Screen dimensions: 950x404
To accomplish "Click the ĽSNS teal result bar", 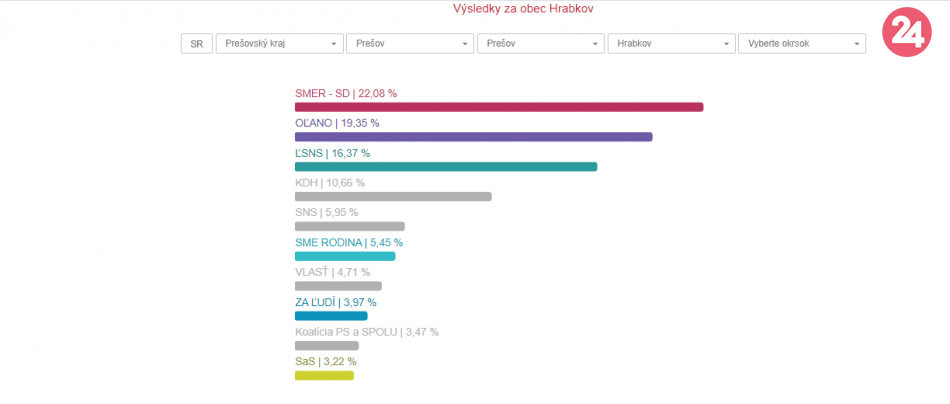I will 446,166.
